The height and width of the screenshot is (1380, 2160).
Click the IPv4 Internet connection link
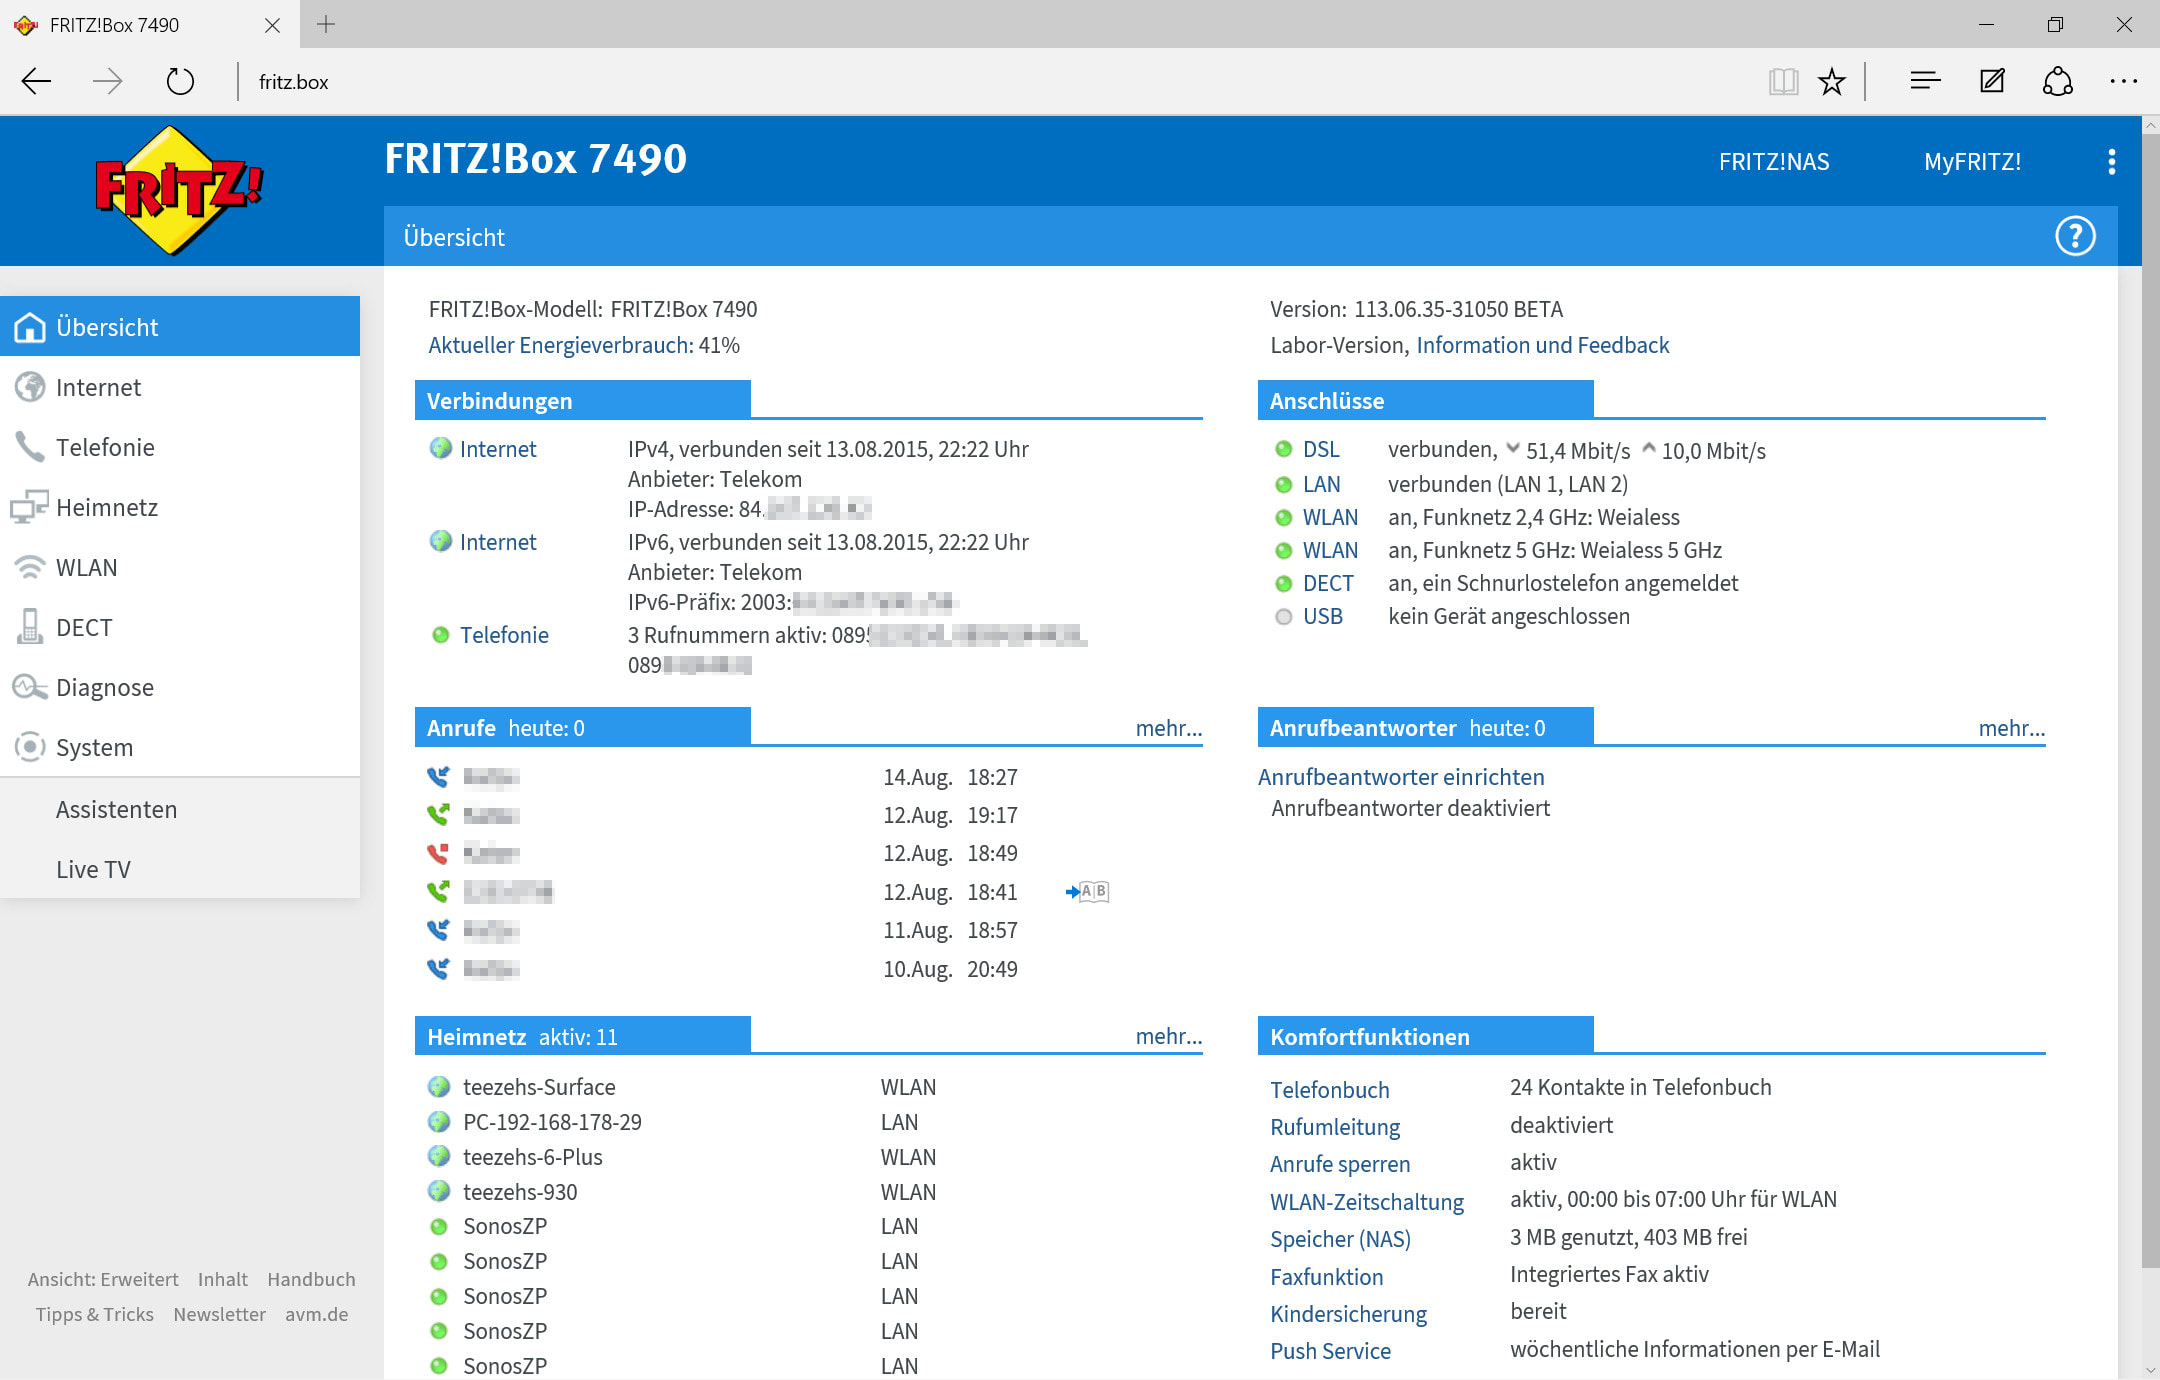click(498, 449)
